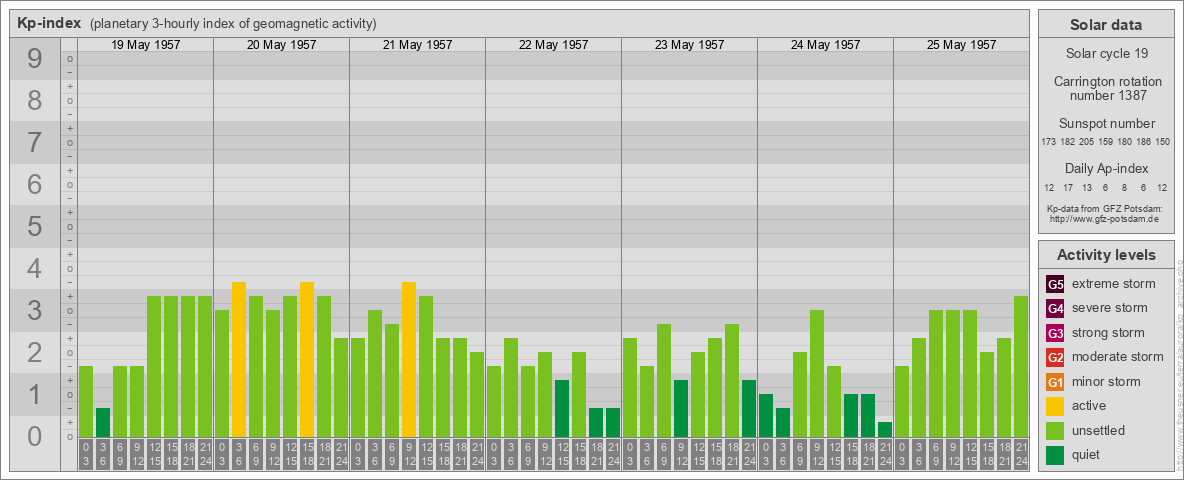Image resolution: width=1184 pixels, height=480 pixels.
Task: Select the light green 'unsettled' legend swatch
Action: coord(1055,430)
